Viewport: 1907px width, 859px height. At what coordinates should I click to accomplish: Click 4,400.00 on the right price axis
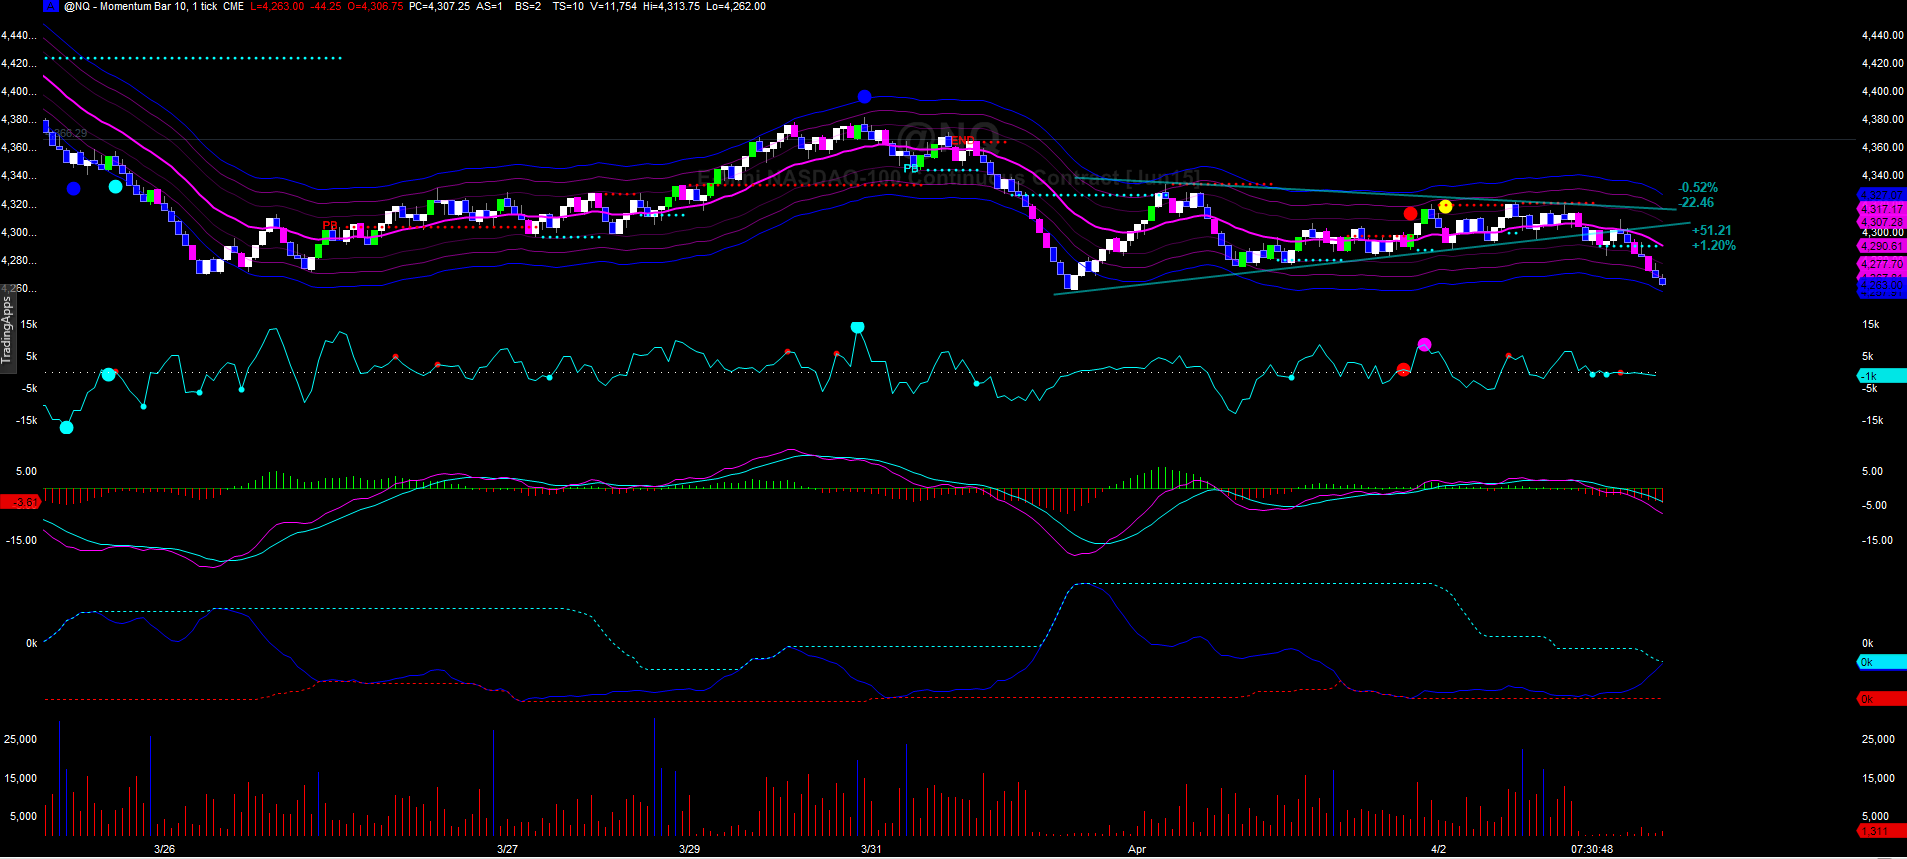pos(1883,91)
